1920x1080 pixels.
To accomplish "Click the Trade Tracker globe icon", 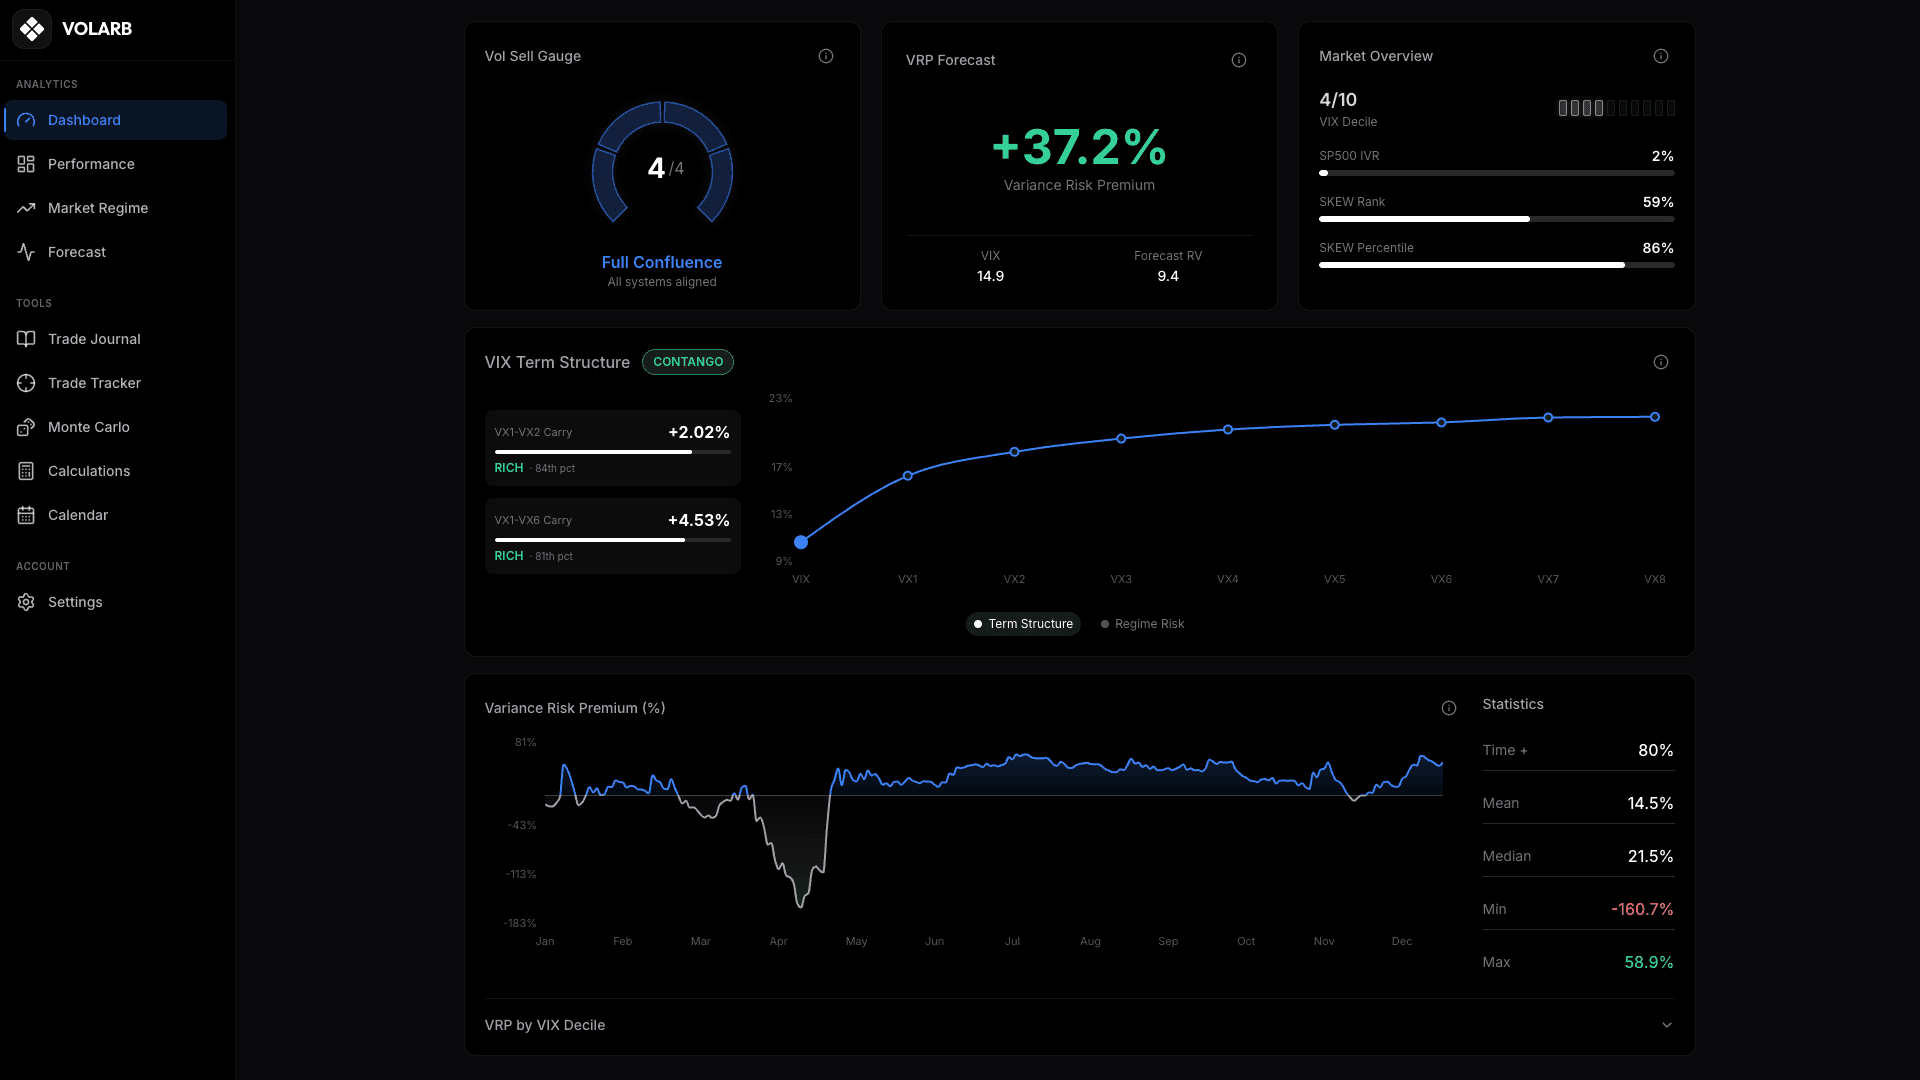I will [x=26, y=383].
